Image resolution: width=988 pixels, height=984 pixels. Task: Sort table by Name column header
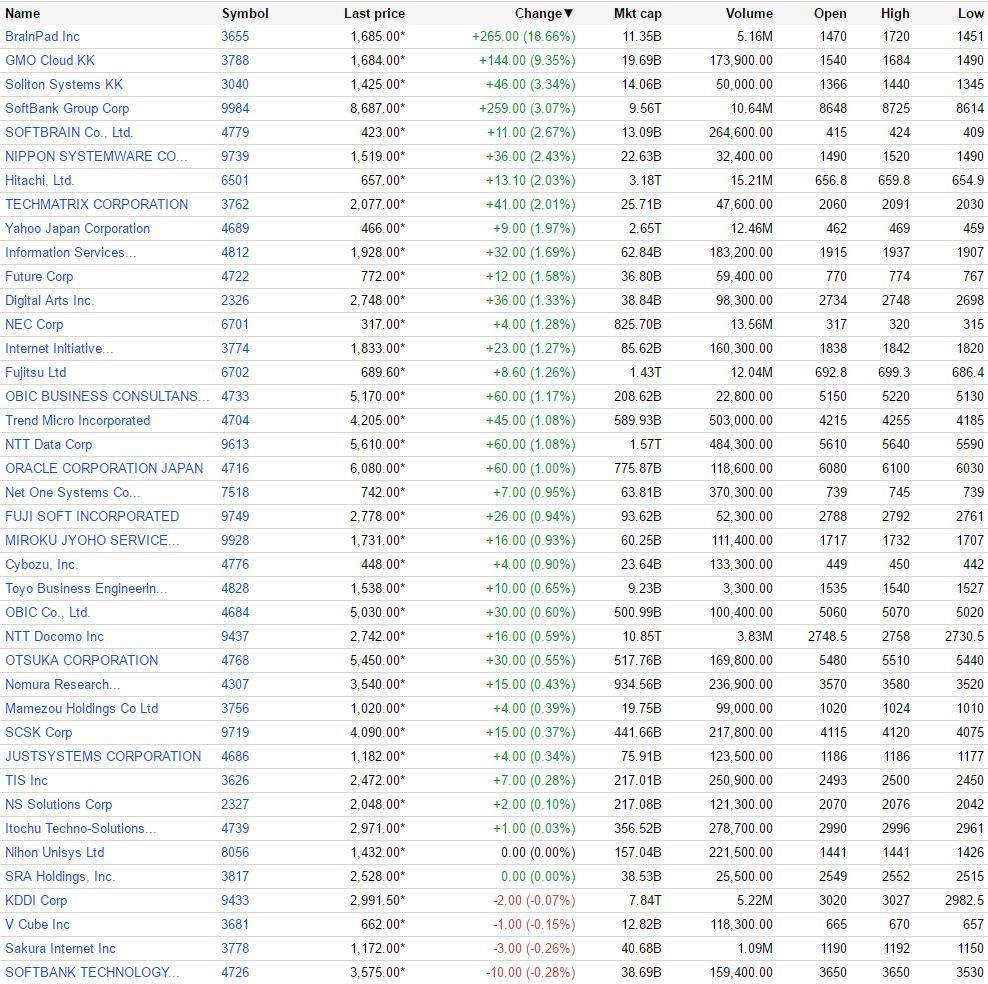(x=22, y=13)
